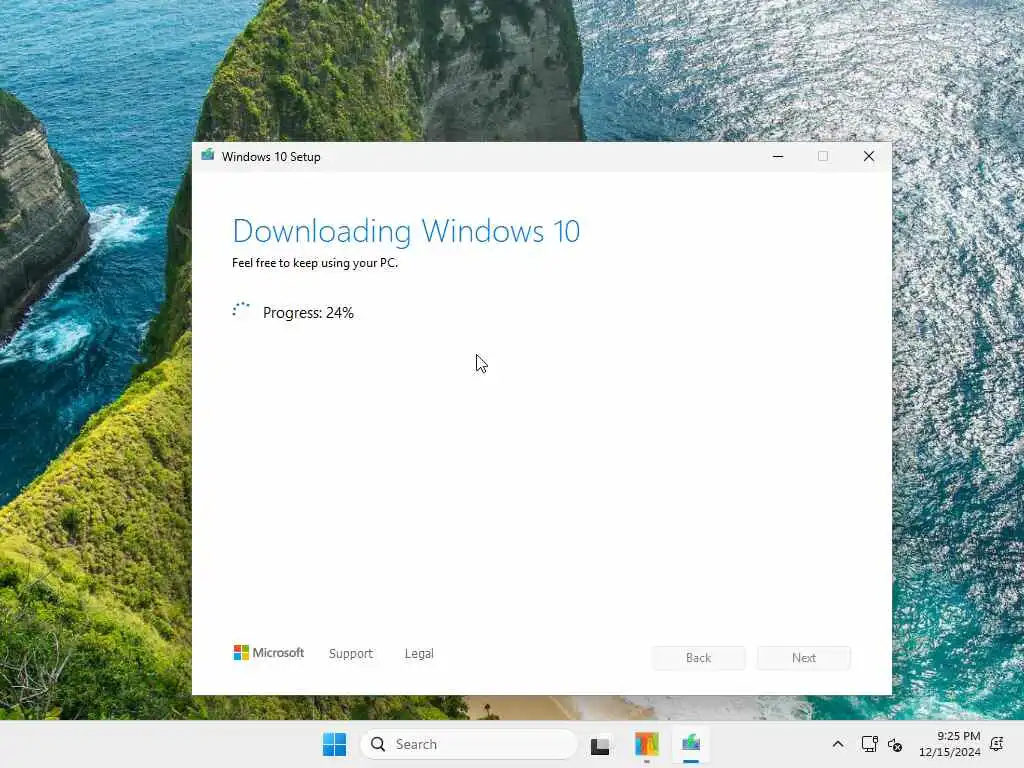Click the taskbar Search box
This screenshot has width=1024, height=768.
tap(469, 744)
